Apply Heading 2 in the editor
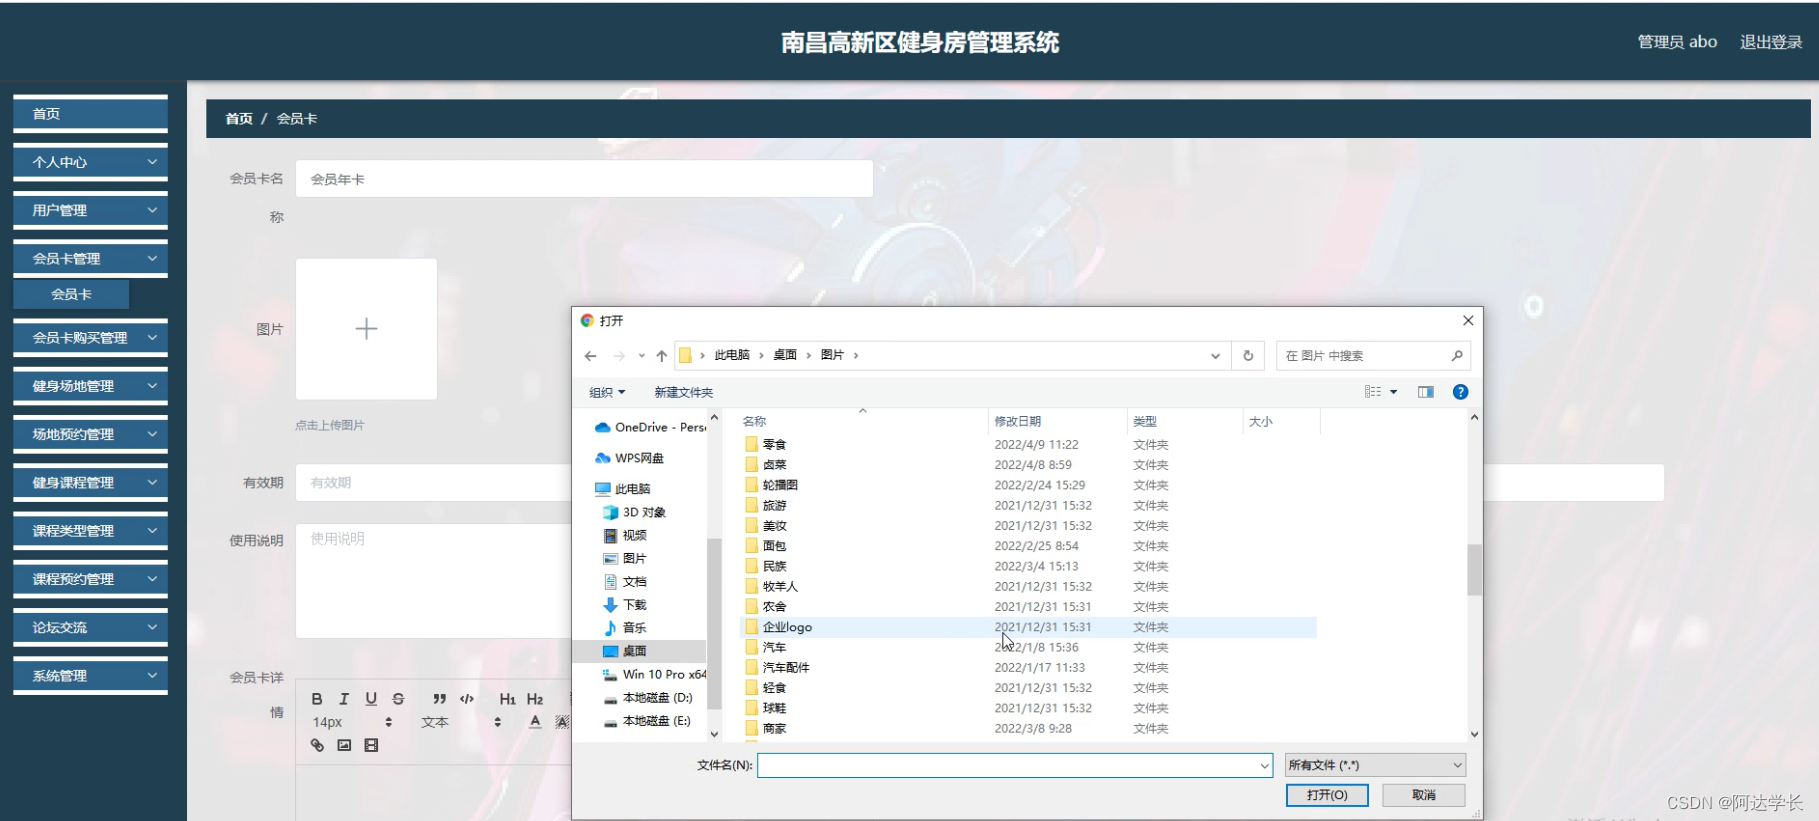Viewport: 1819px width, 821px height. 535,699
